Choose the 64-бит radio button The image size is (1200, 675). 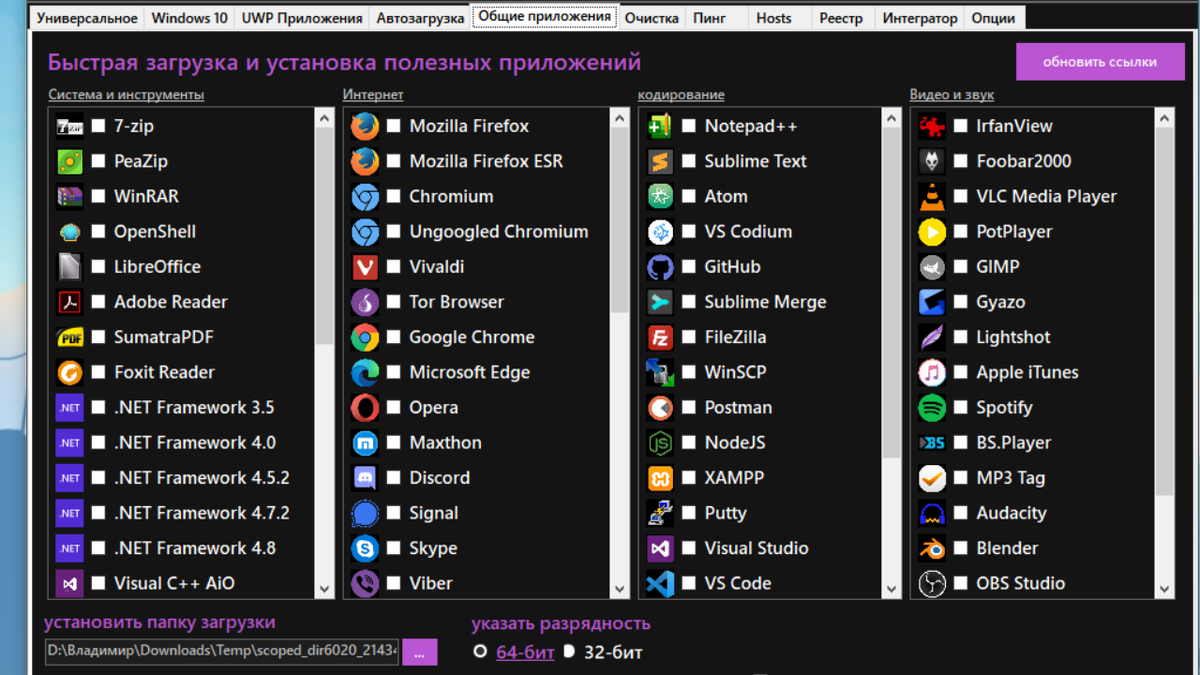click(480, 651)
